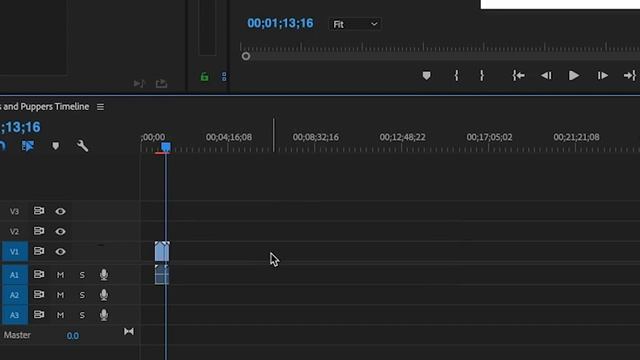Click the 00;21;21;08 ruler mark
The width and height of the screenshot is (640, 360).
pos(576,137)
